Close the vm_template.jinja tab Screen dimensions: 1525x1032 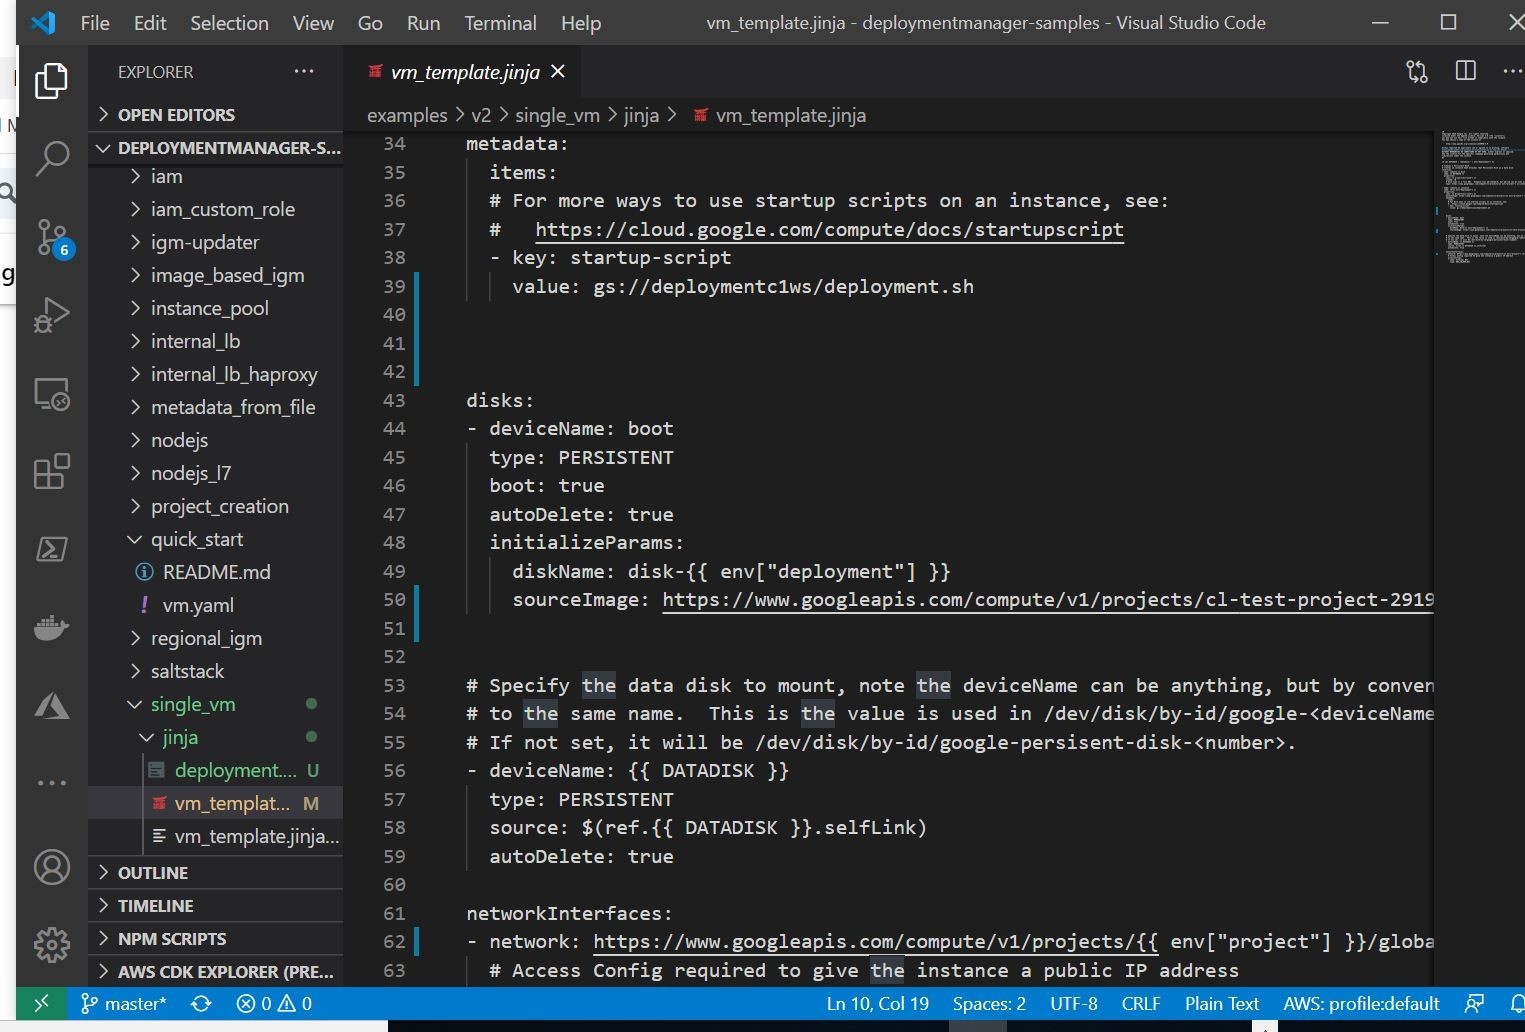point(558,71)
